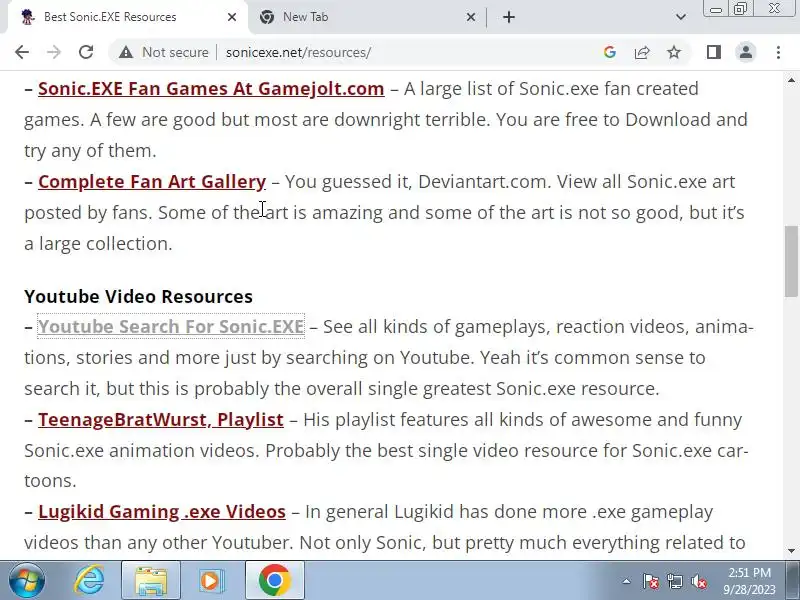
Task: Open the Windows Start menu
Action: (x=27, y=581)
